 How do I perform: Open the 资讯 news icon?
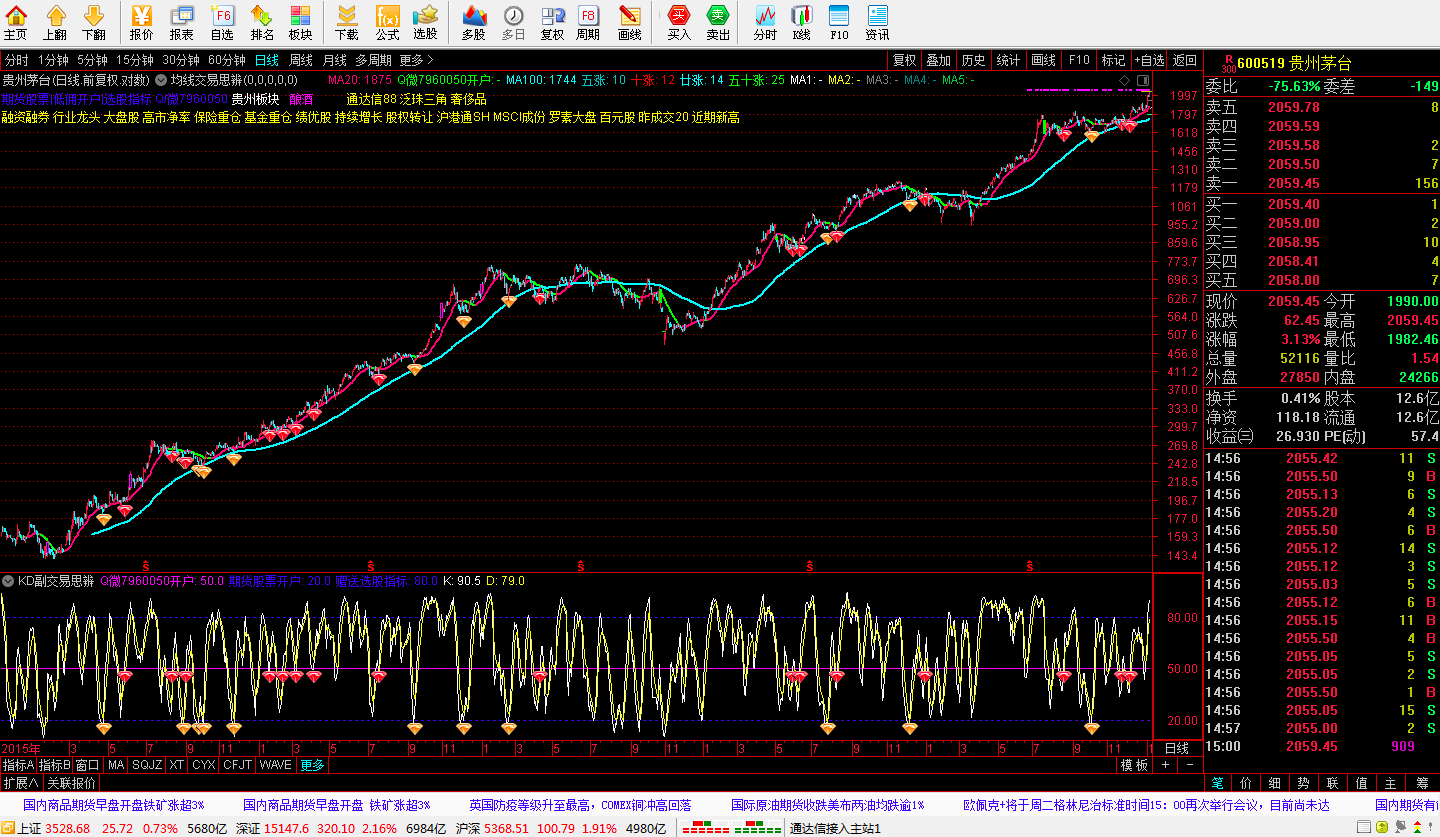(877, 22)
